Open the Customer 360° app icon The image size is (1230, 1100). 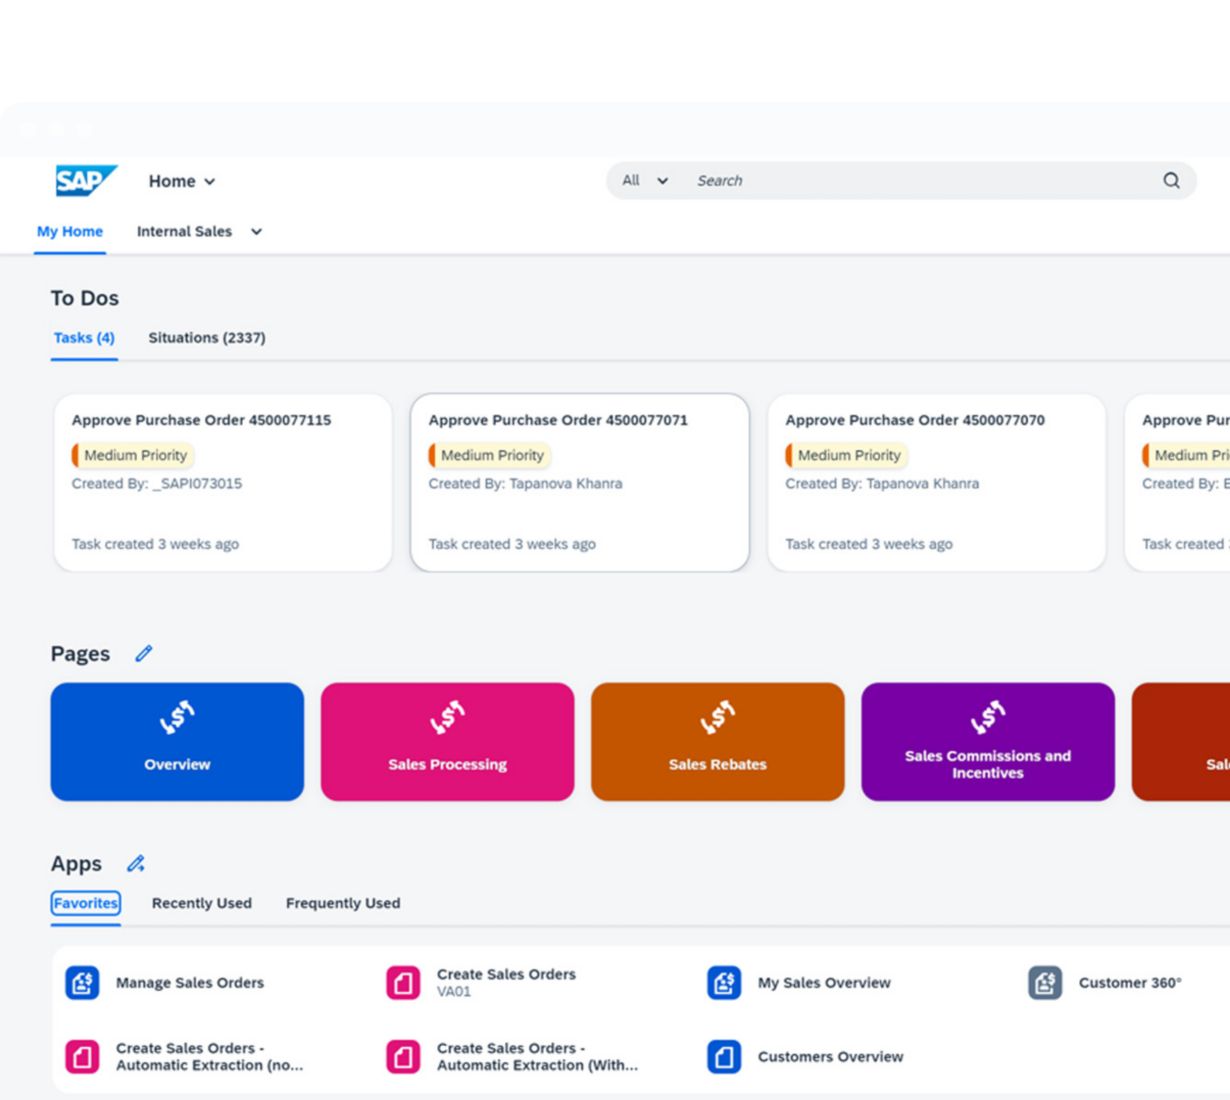(x=1045, y=983)
